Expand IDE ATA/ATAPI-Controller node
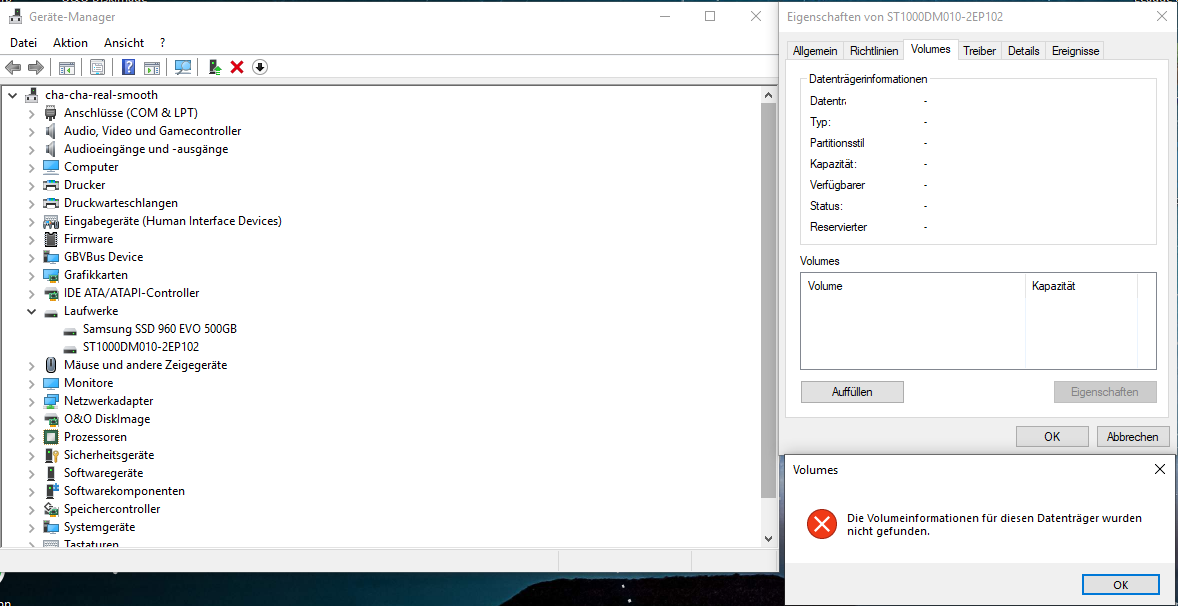1178x606 pixels. coord(31,294)
